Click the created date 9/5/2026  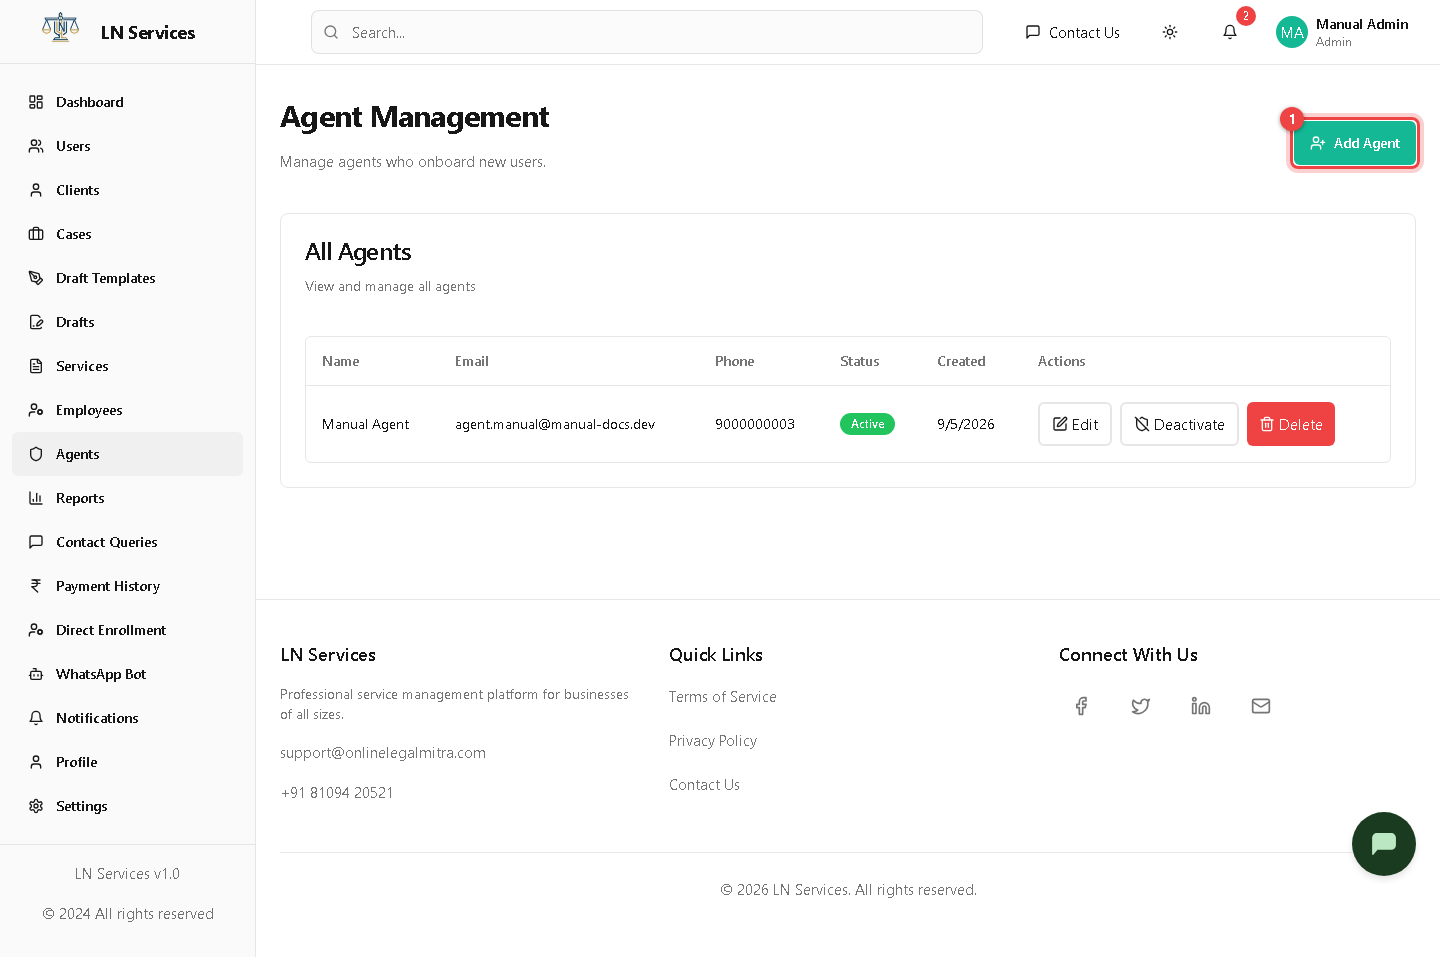coord(966,424)
